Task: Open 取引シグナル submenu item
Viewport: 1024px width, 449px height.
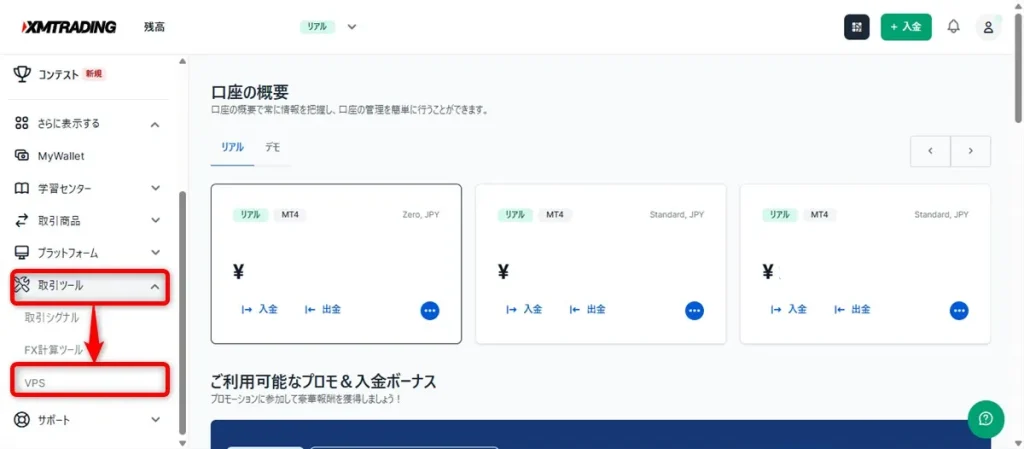Action: click(x=52, y=318)
